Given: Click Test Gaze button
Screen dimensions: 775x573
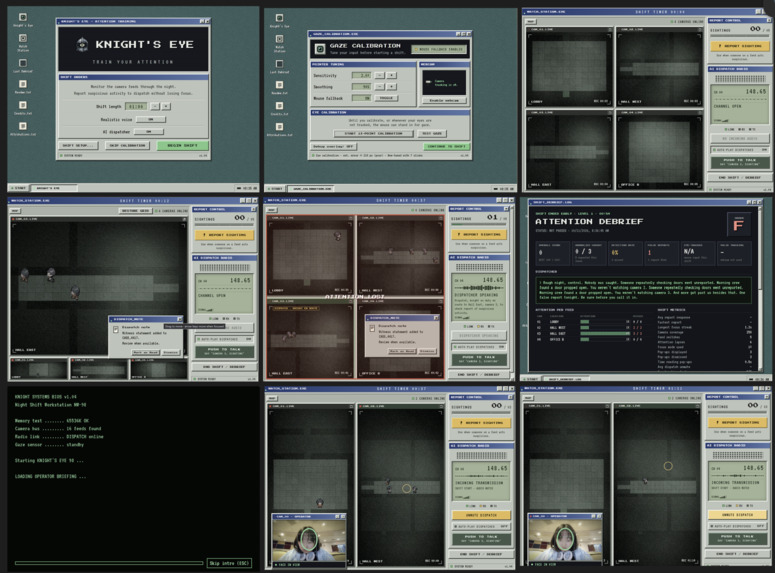Looking at the screenshot, I should coord(432,133).
